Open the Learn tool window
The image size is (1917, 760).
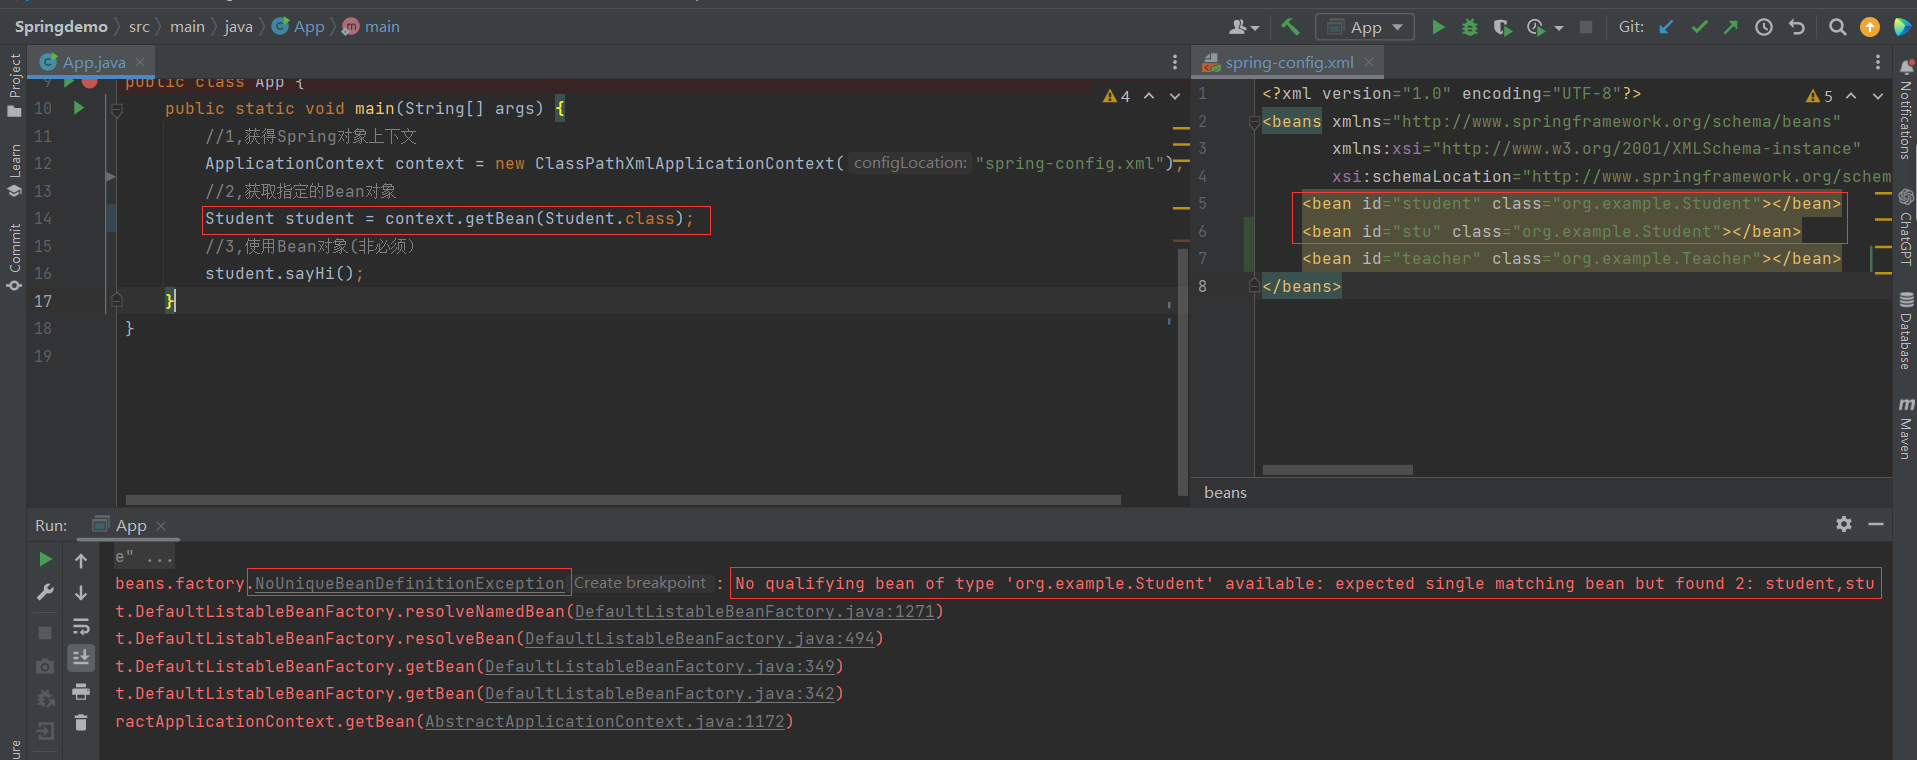click(x=14, y=170)
